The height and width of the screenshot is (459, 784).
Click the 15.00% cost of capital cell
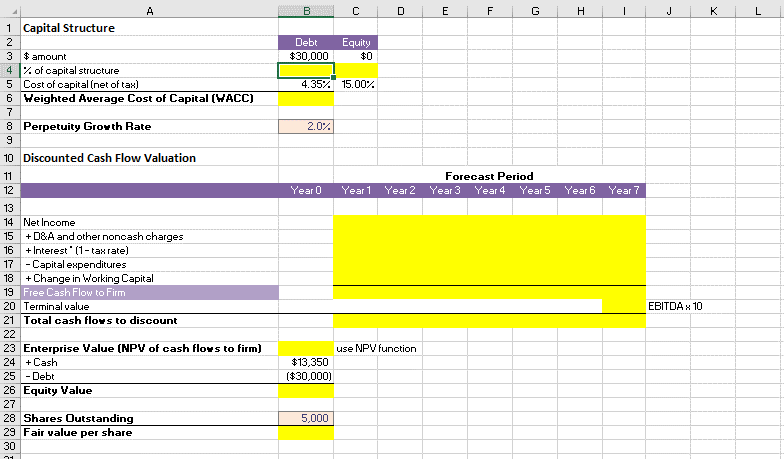pos(356,84)
